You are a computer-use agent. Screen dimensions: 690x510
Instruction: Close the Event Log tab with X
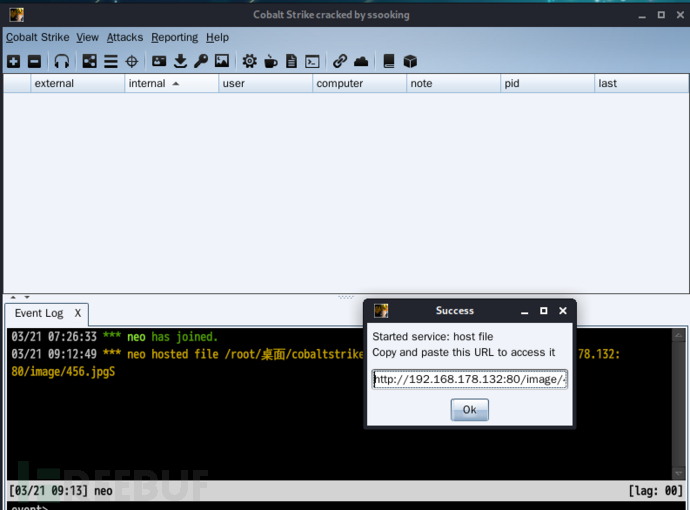[77, 313]
